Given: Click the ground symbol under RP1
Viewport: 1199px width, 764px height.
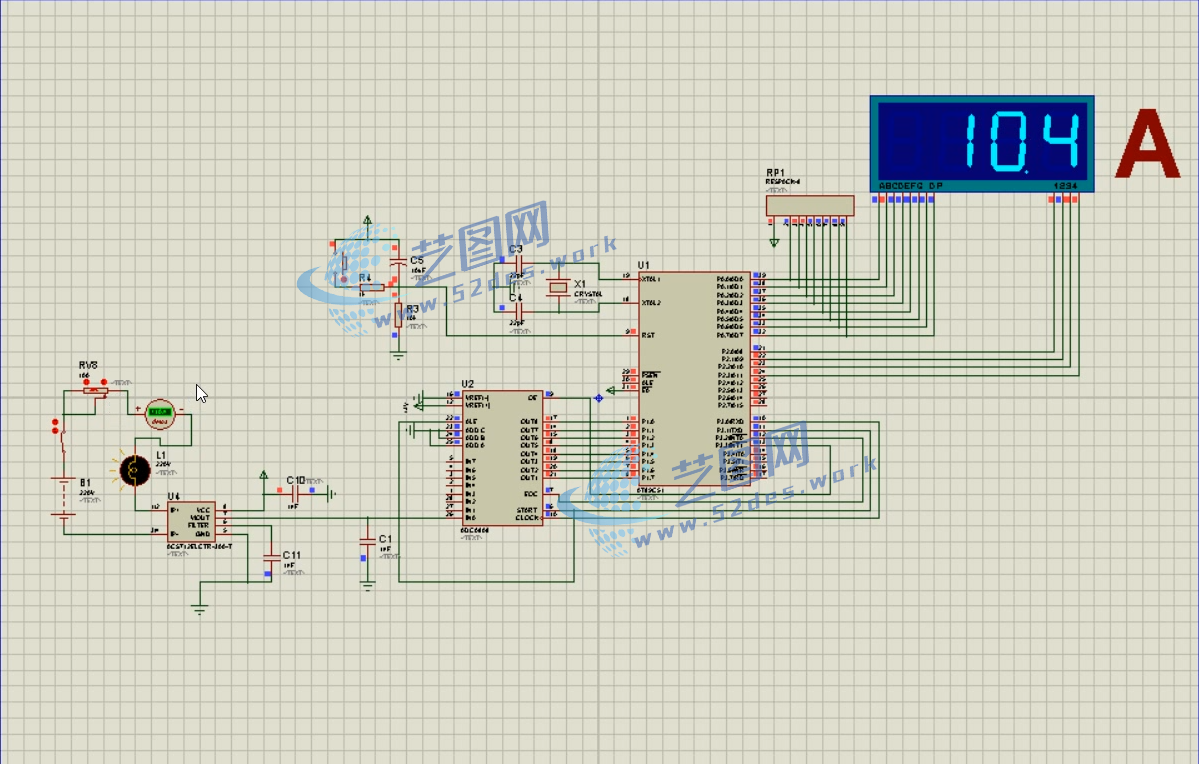Looking at the screenshot, I should [x=774, y=242].
